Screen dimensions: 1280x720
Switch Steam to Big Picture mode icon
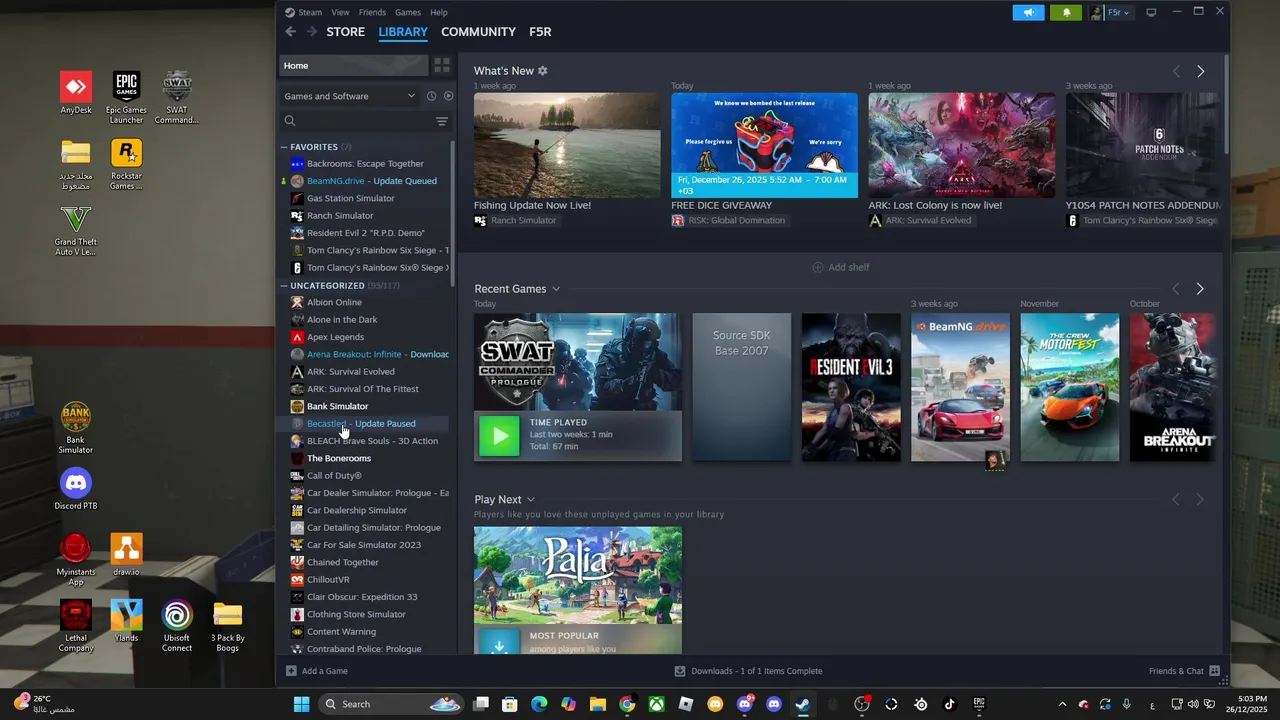point(1151,12)
